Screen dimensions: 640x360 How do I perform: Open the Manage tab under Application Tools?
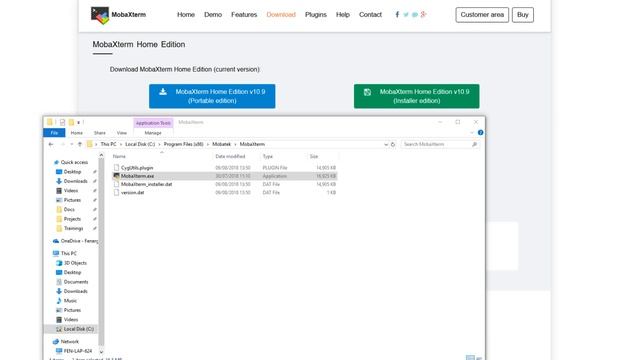(153, 133)
